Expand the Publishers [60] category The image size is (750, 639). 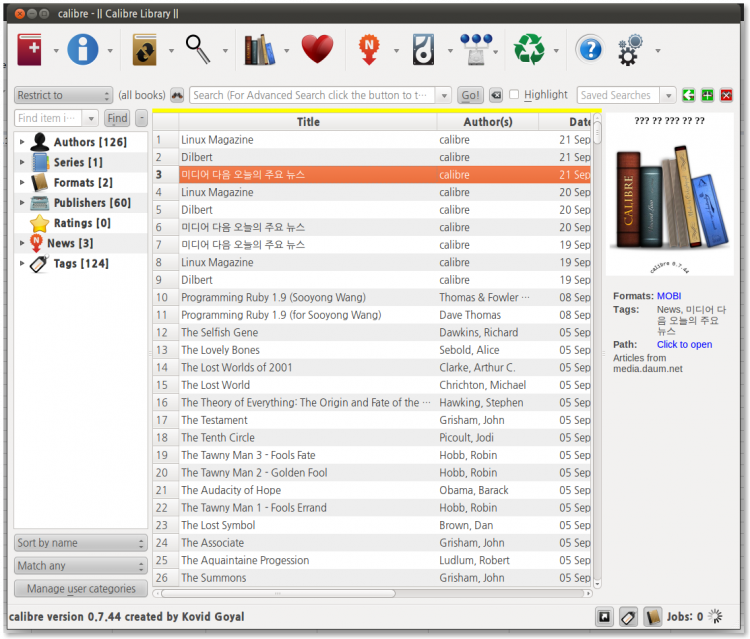[22, 203]
